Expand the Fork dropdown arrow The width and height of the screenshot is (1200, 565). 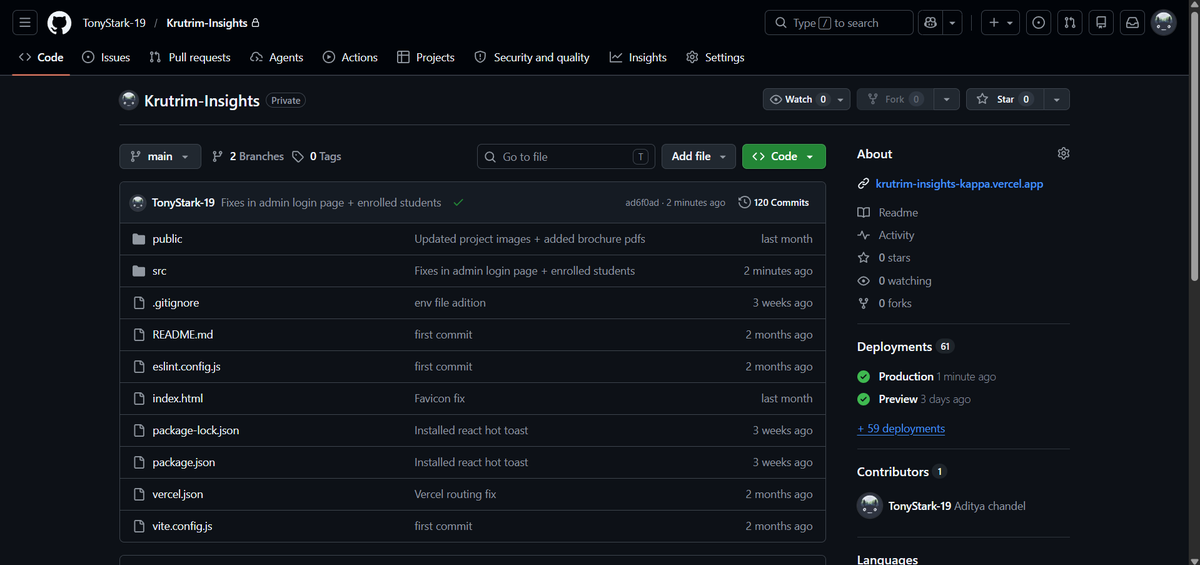click(948, 99)
